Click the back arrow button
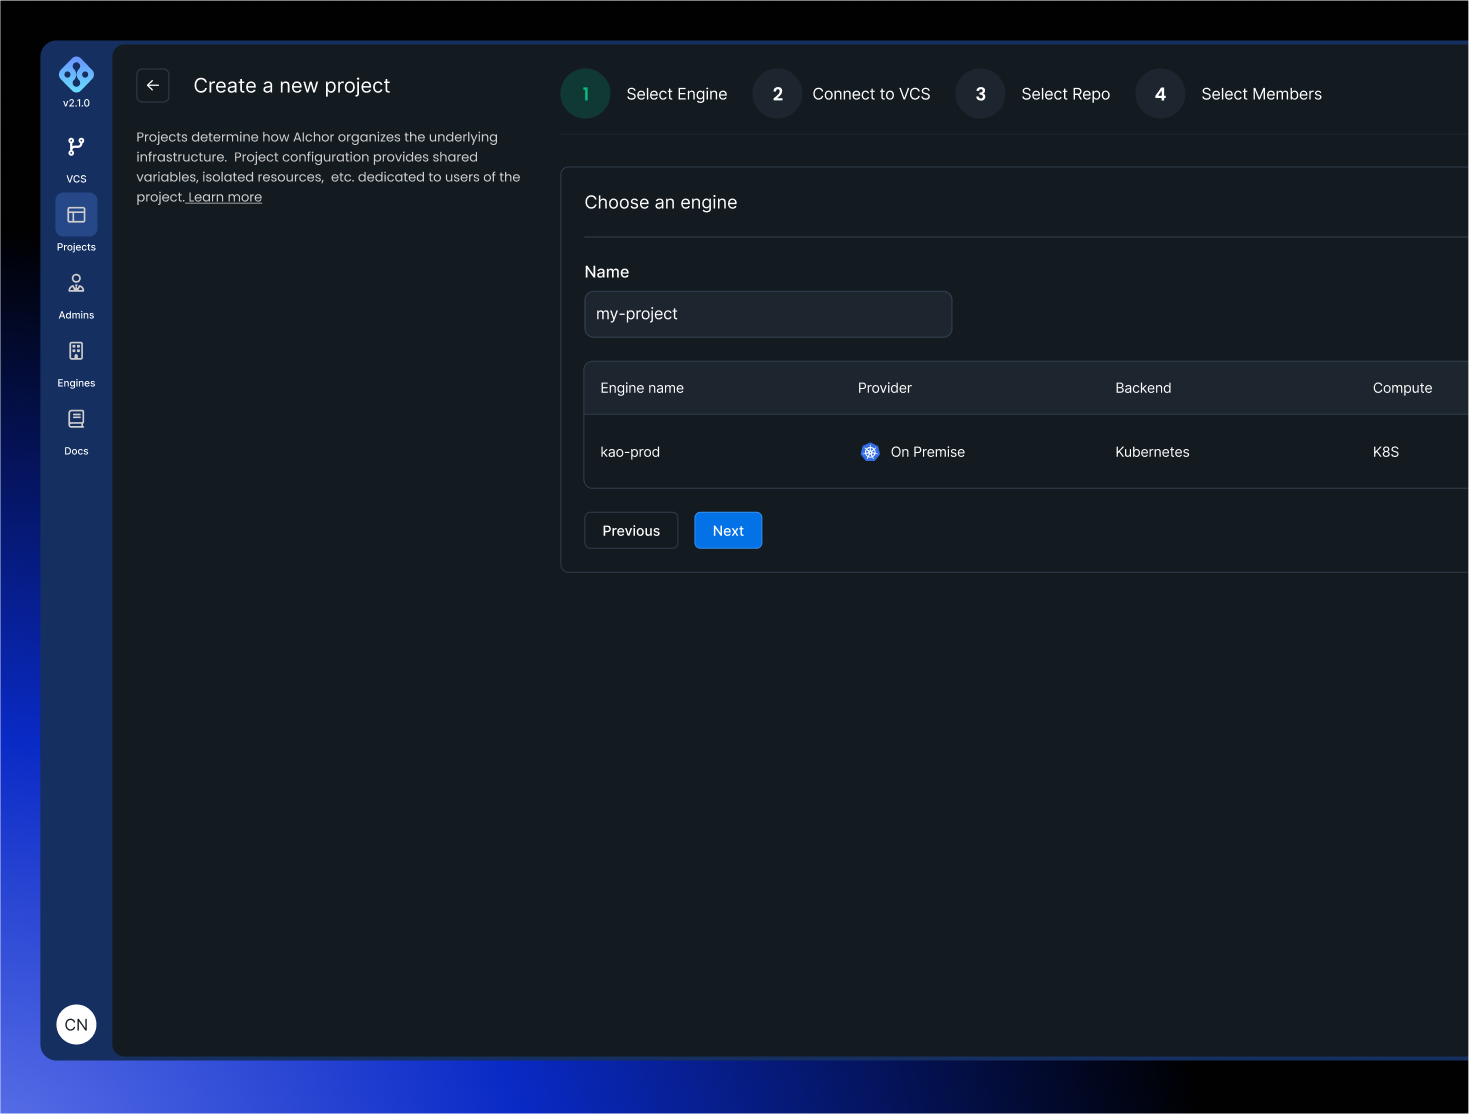The height and width of the screenshot is (1114, 1469). [153, 86]
